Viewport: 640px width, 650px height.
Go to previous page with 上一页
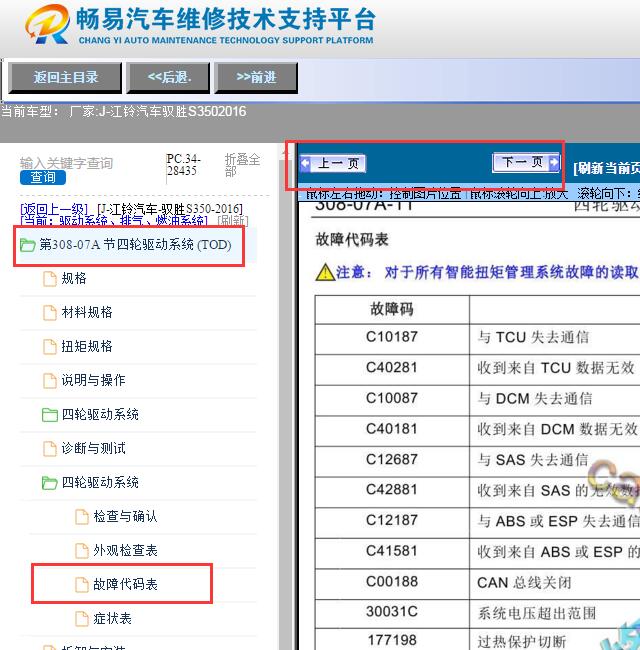click(x=332, y=163)
